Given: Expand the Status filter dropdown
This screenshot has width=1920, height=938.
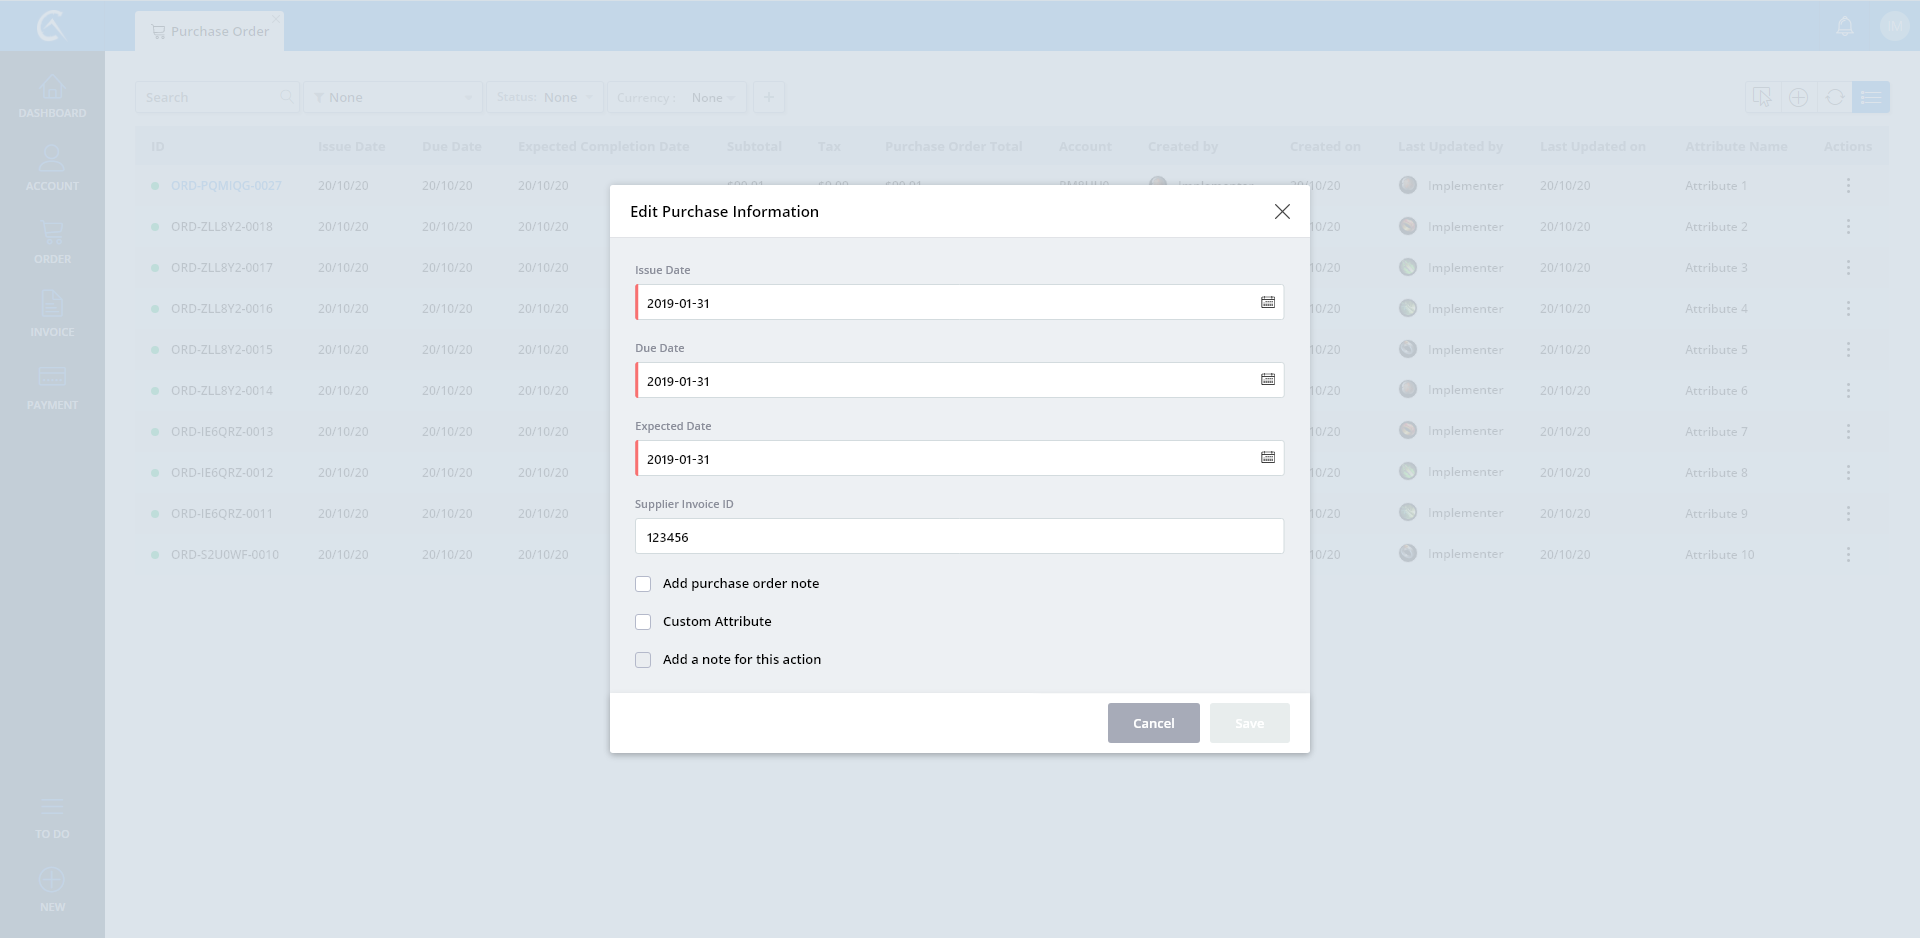Looking at the screenshot, I should pos(545,97).
